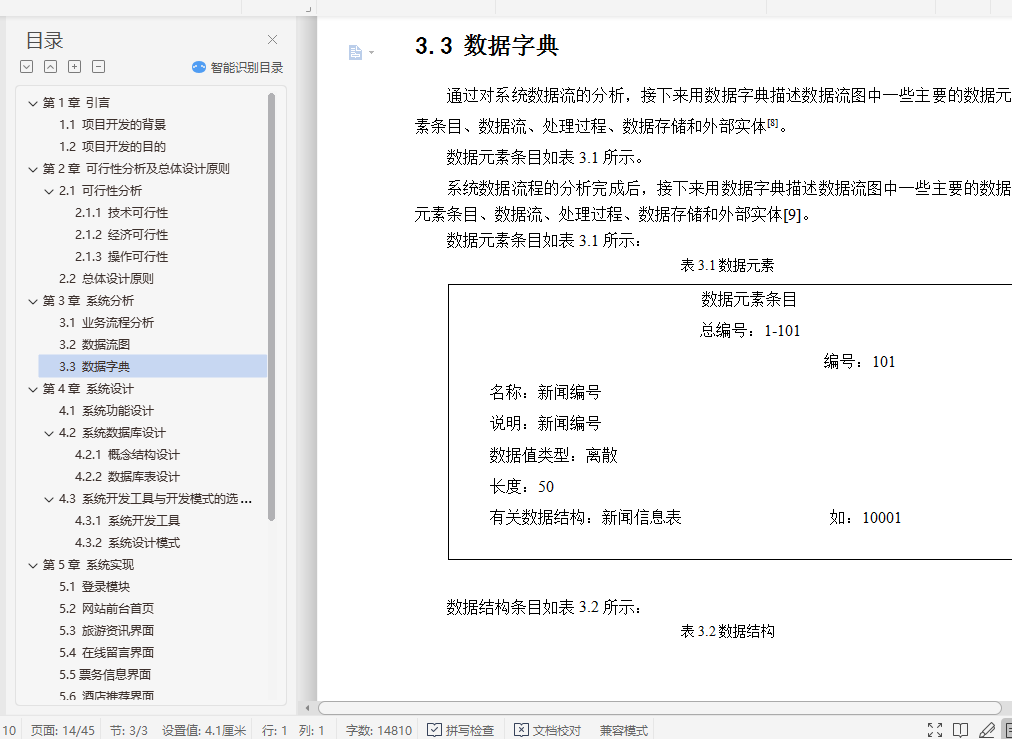Click the text 总编号：1-101 in table
1012x739 pixels.
click(x=749, y=331)
